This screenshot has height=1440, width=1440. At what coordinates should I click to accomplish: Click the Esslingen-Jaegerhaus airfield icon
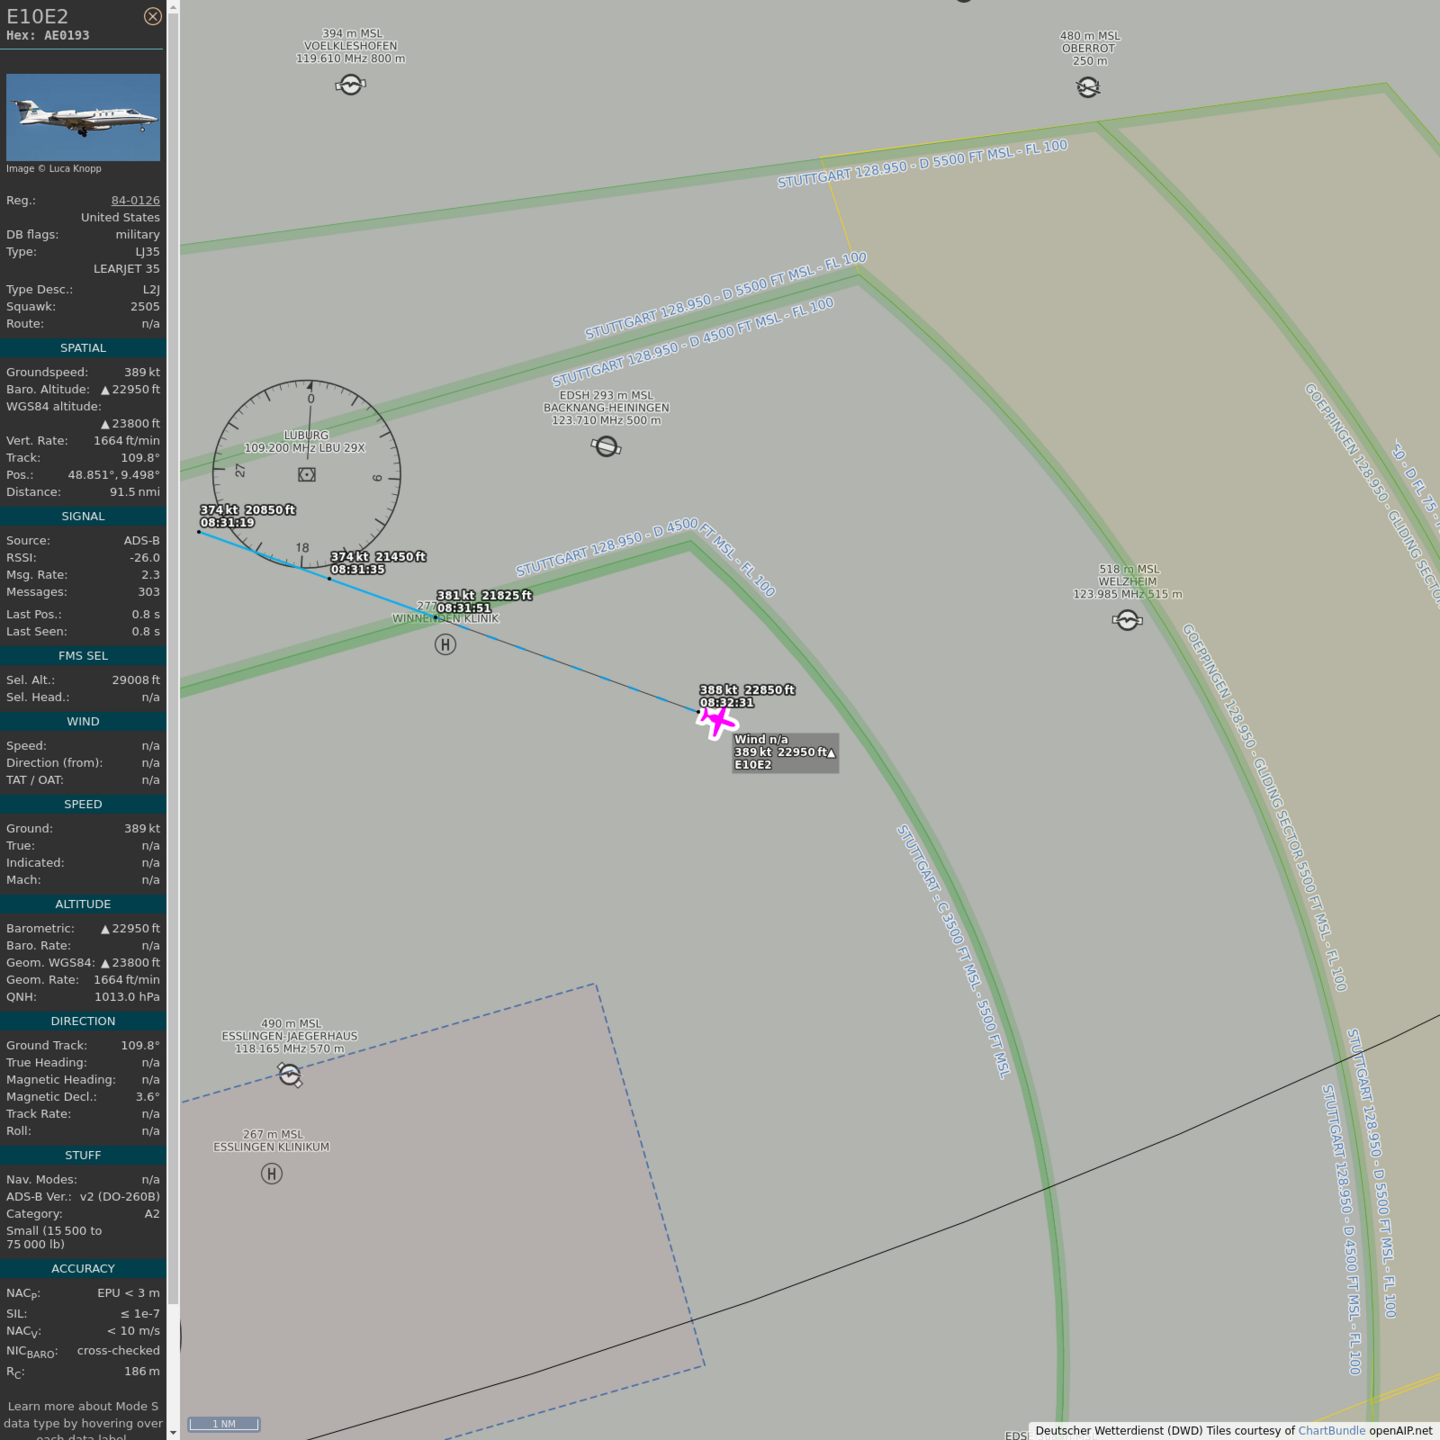tap(289, 1074)
